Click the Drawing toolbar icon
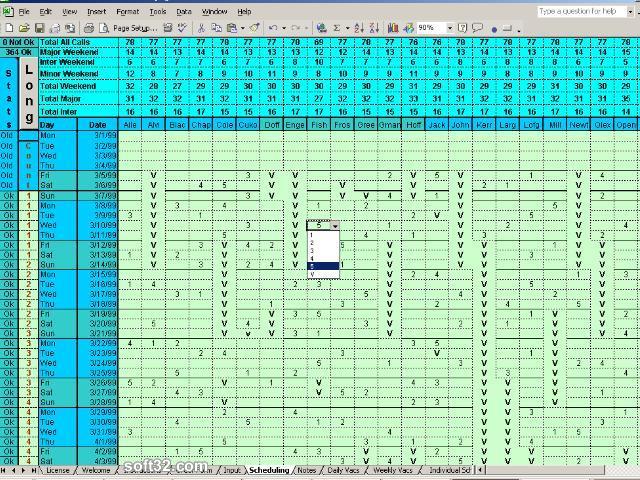 click(x=408, y=28)
